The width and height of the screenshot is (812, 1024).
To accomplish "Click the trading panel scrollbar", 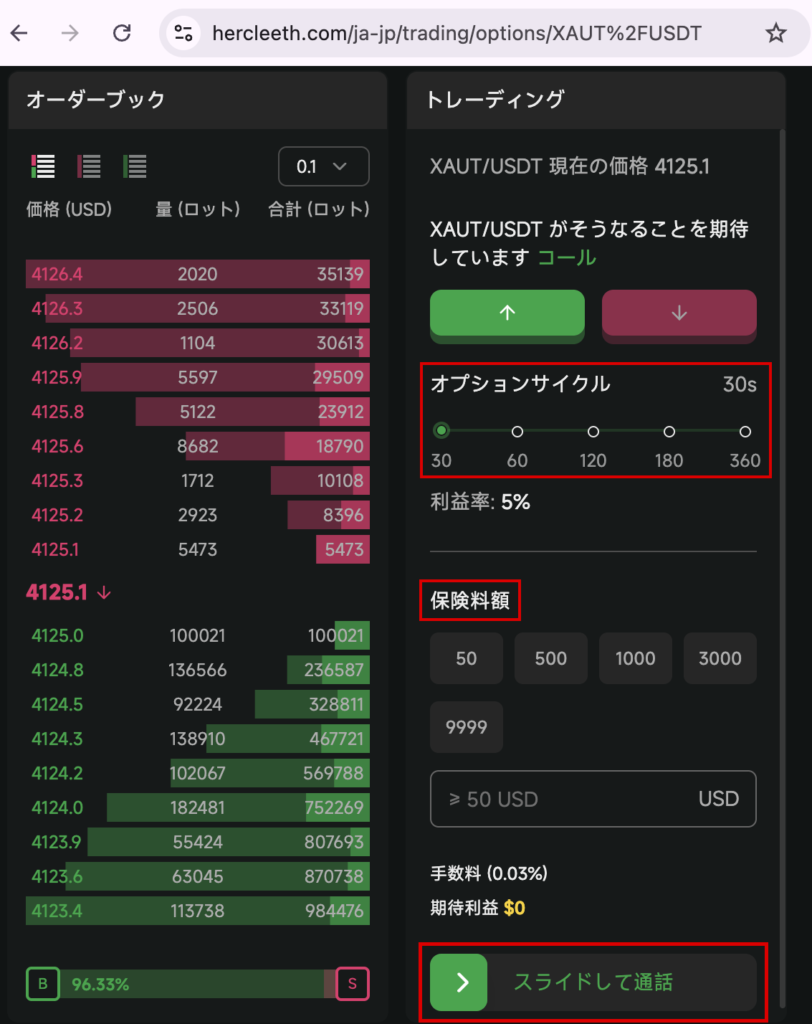I will [x=782, y=568].
